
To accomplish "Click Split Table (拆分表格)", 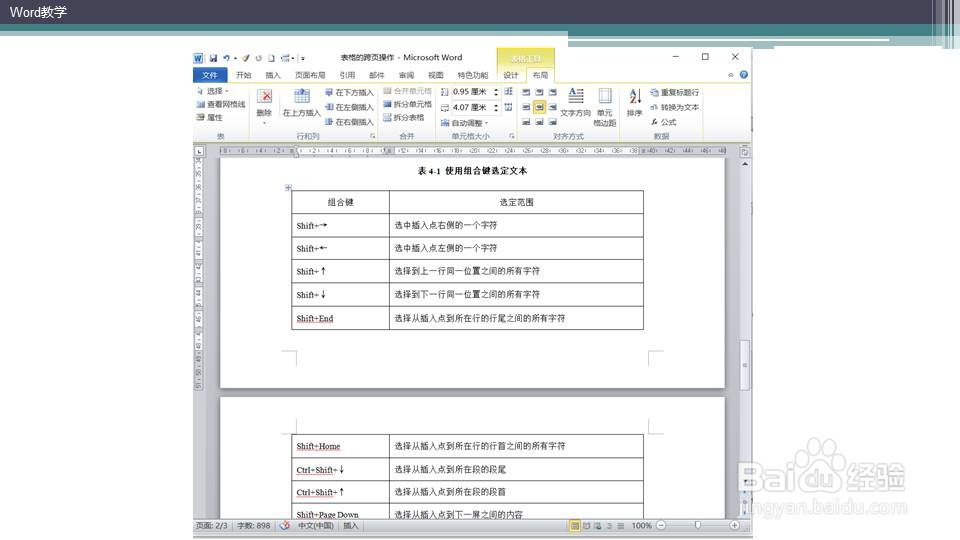I will [403, 117].
